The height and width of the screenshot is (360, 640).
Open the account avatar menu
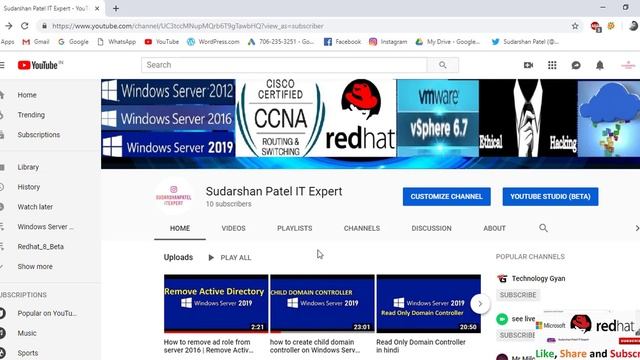(x=628, y=65)
